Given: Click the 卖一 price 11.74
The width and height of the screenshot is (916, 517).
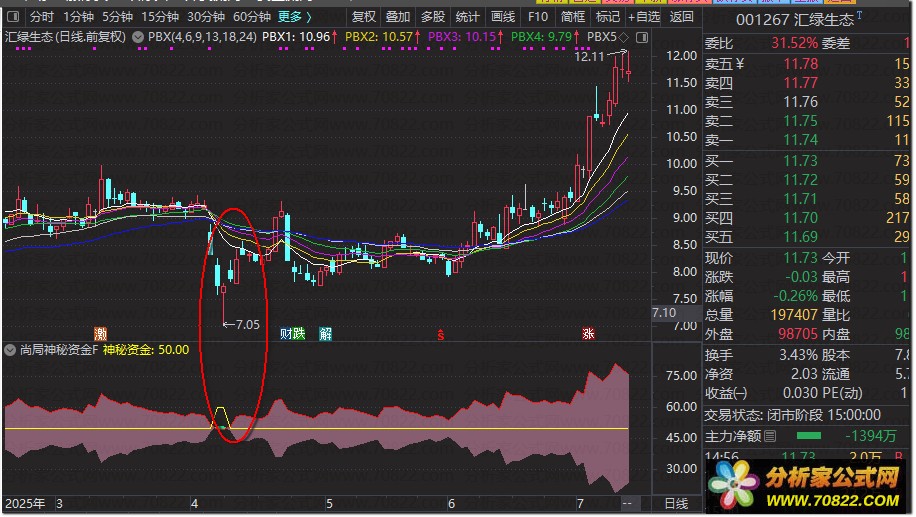Looking at the screenshot, I should (800, 140).
